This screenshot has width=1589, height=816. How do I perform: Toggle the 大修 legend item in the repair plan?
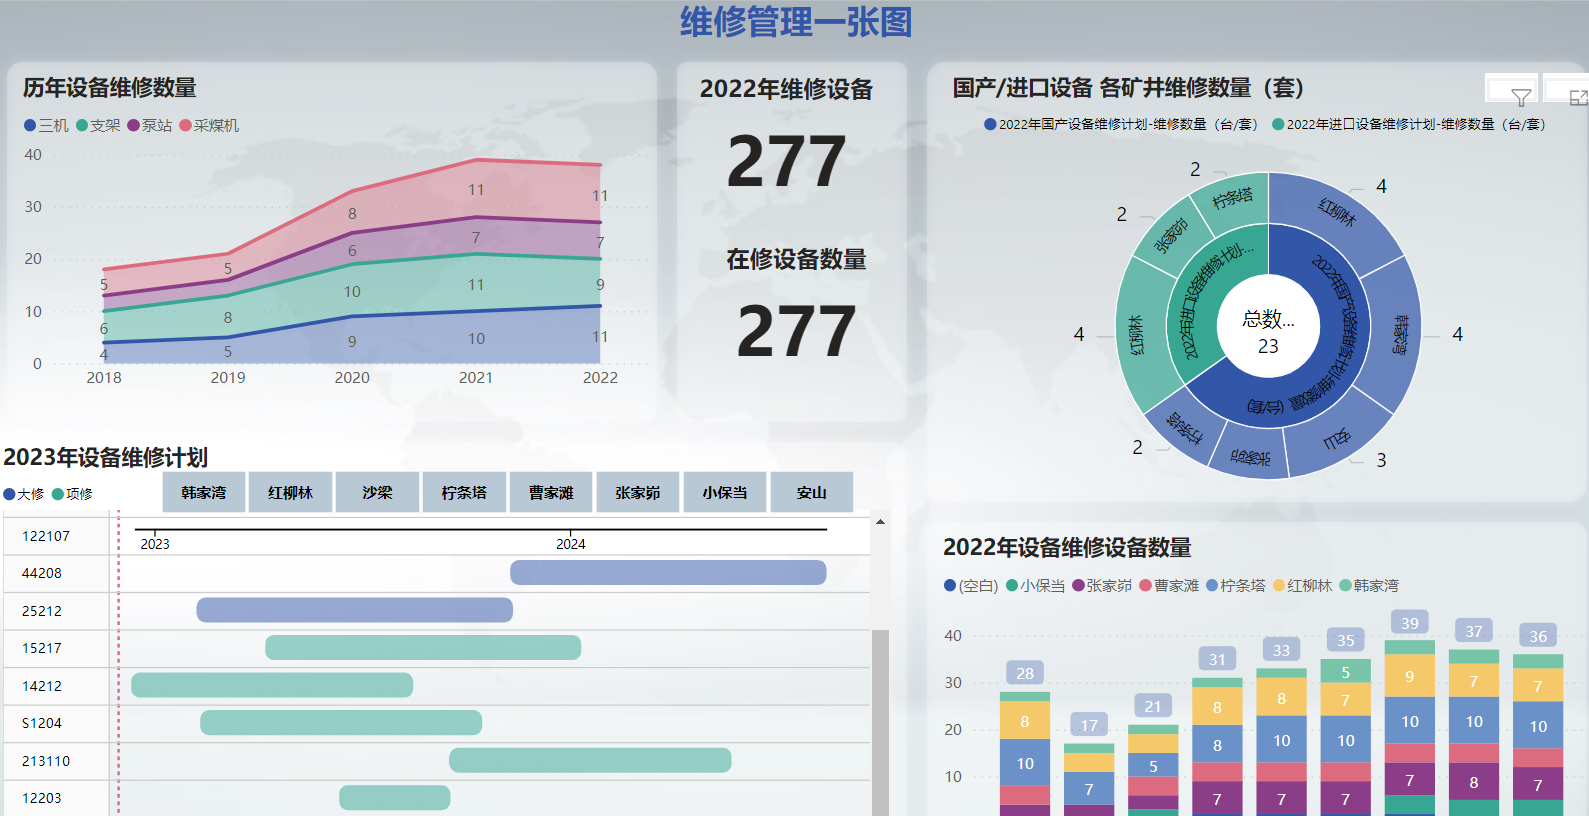24,494
